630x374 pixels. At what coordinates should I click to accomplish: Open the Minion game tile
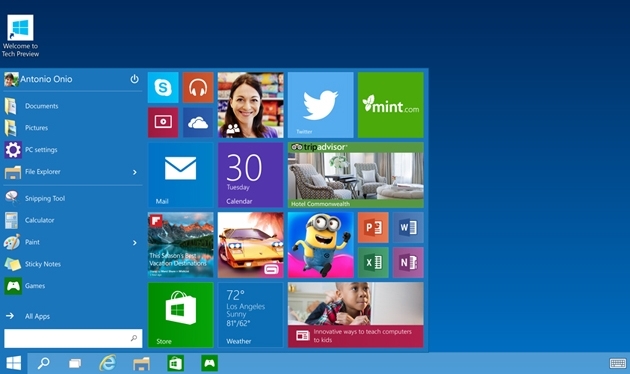point(321,245)
